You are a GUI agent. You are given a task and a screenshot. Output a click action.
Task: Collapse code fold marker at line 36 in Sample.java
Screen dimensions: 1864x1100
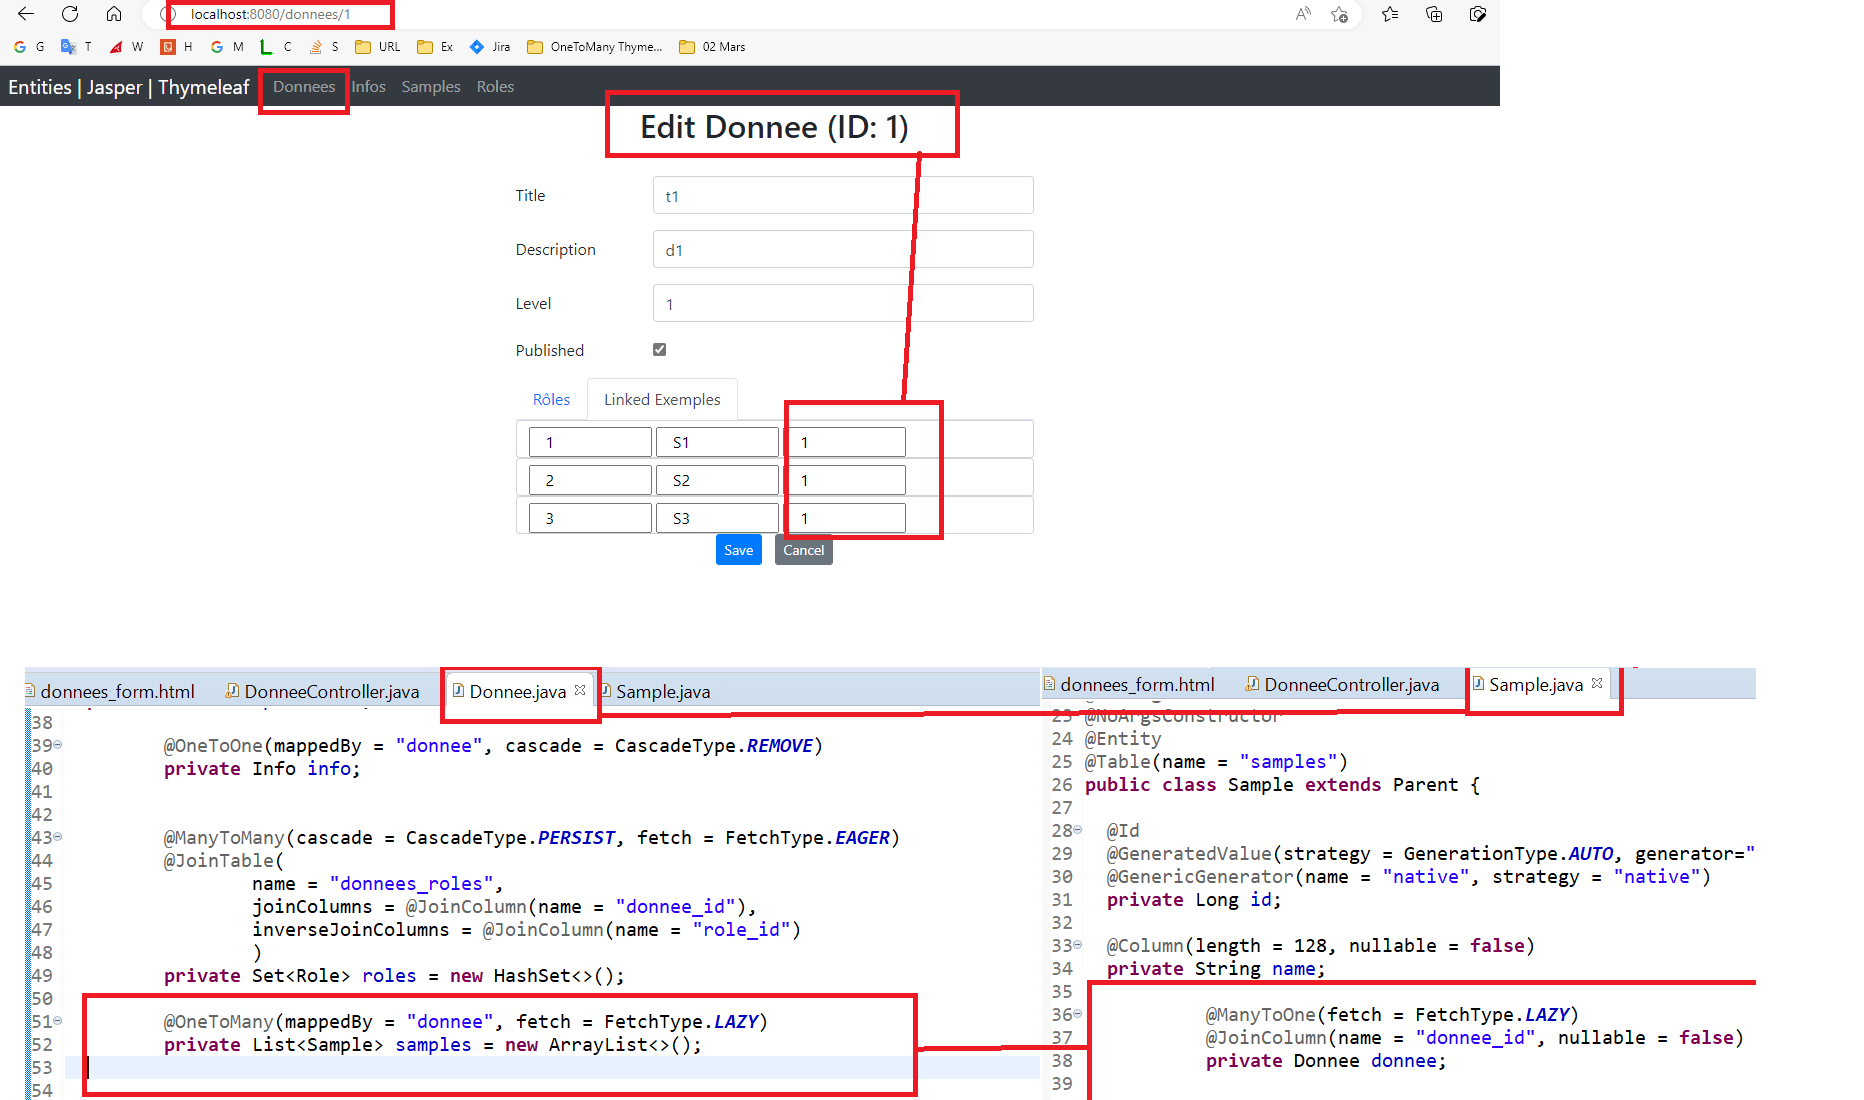(1078, 1013)
